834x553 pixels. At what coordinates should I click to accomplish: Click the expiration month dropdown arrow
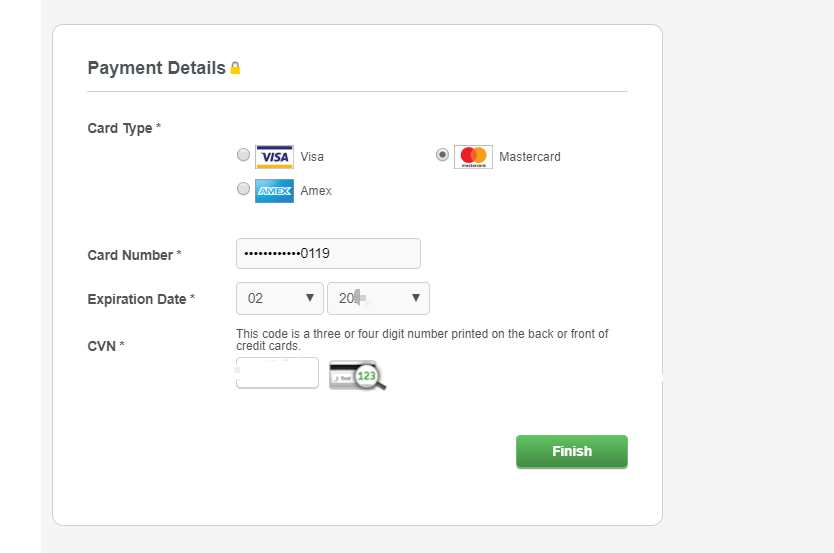310,298
